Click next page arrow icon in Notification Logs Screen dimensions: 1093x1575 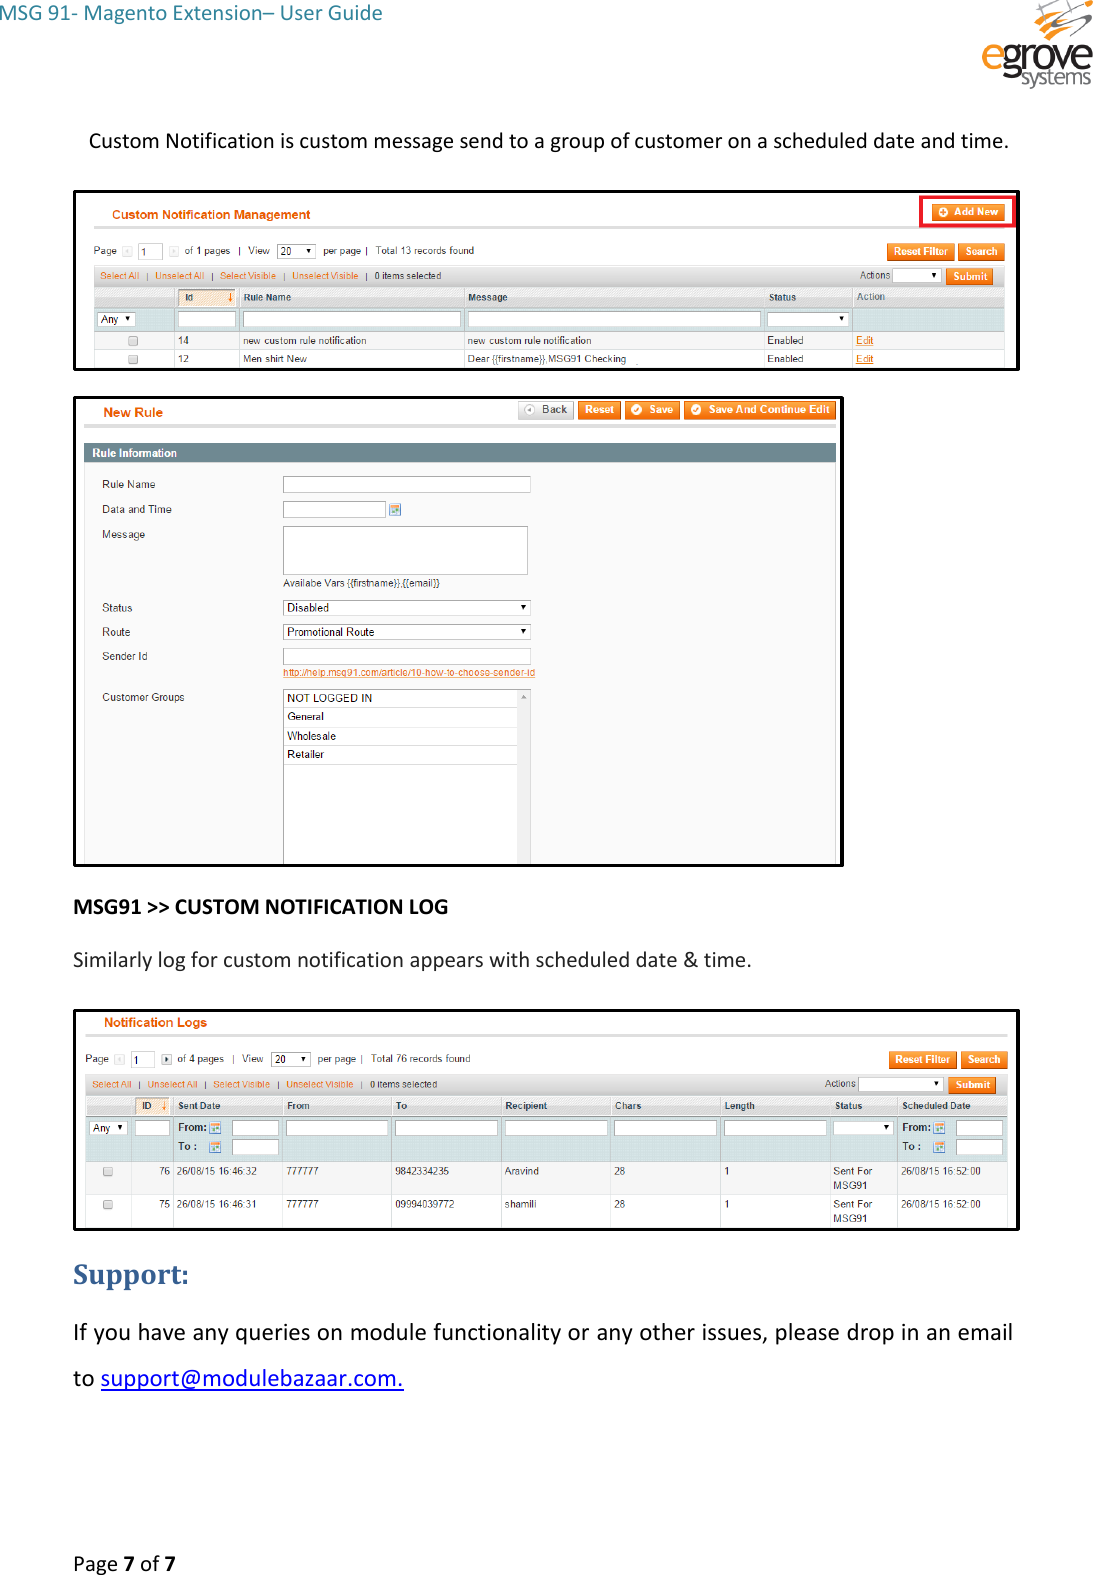[167, 1059]
